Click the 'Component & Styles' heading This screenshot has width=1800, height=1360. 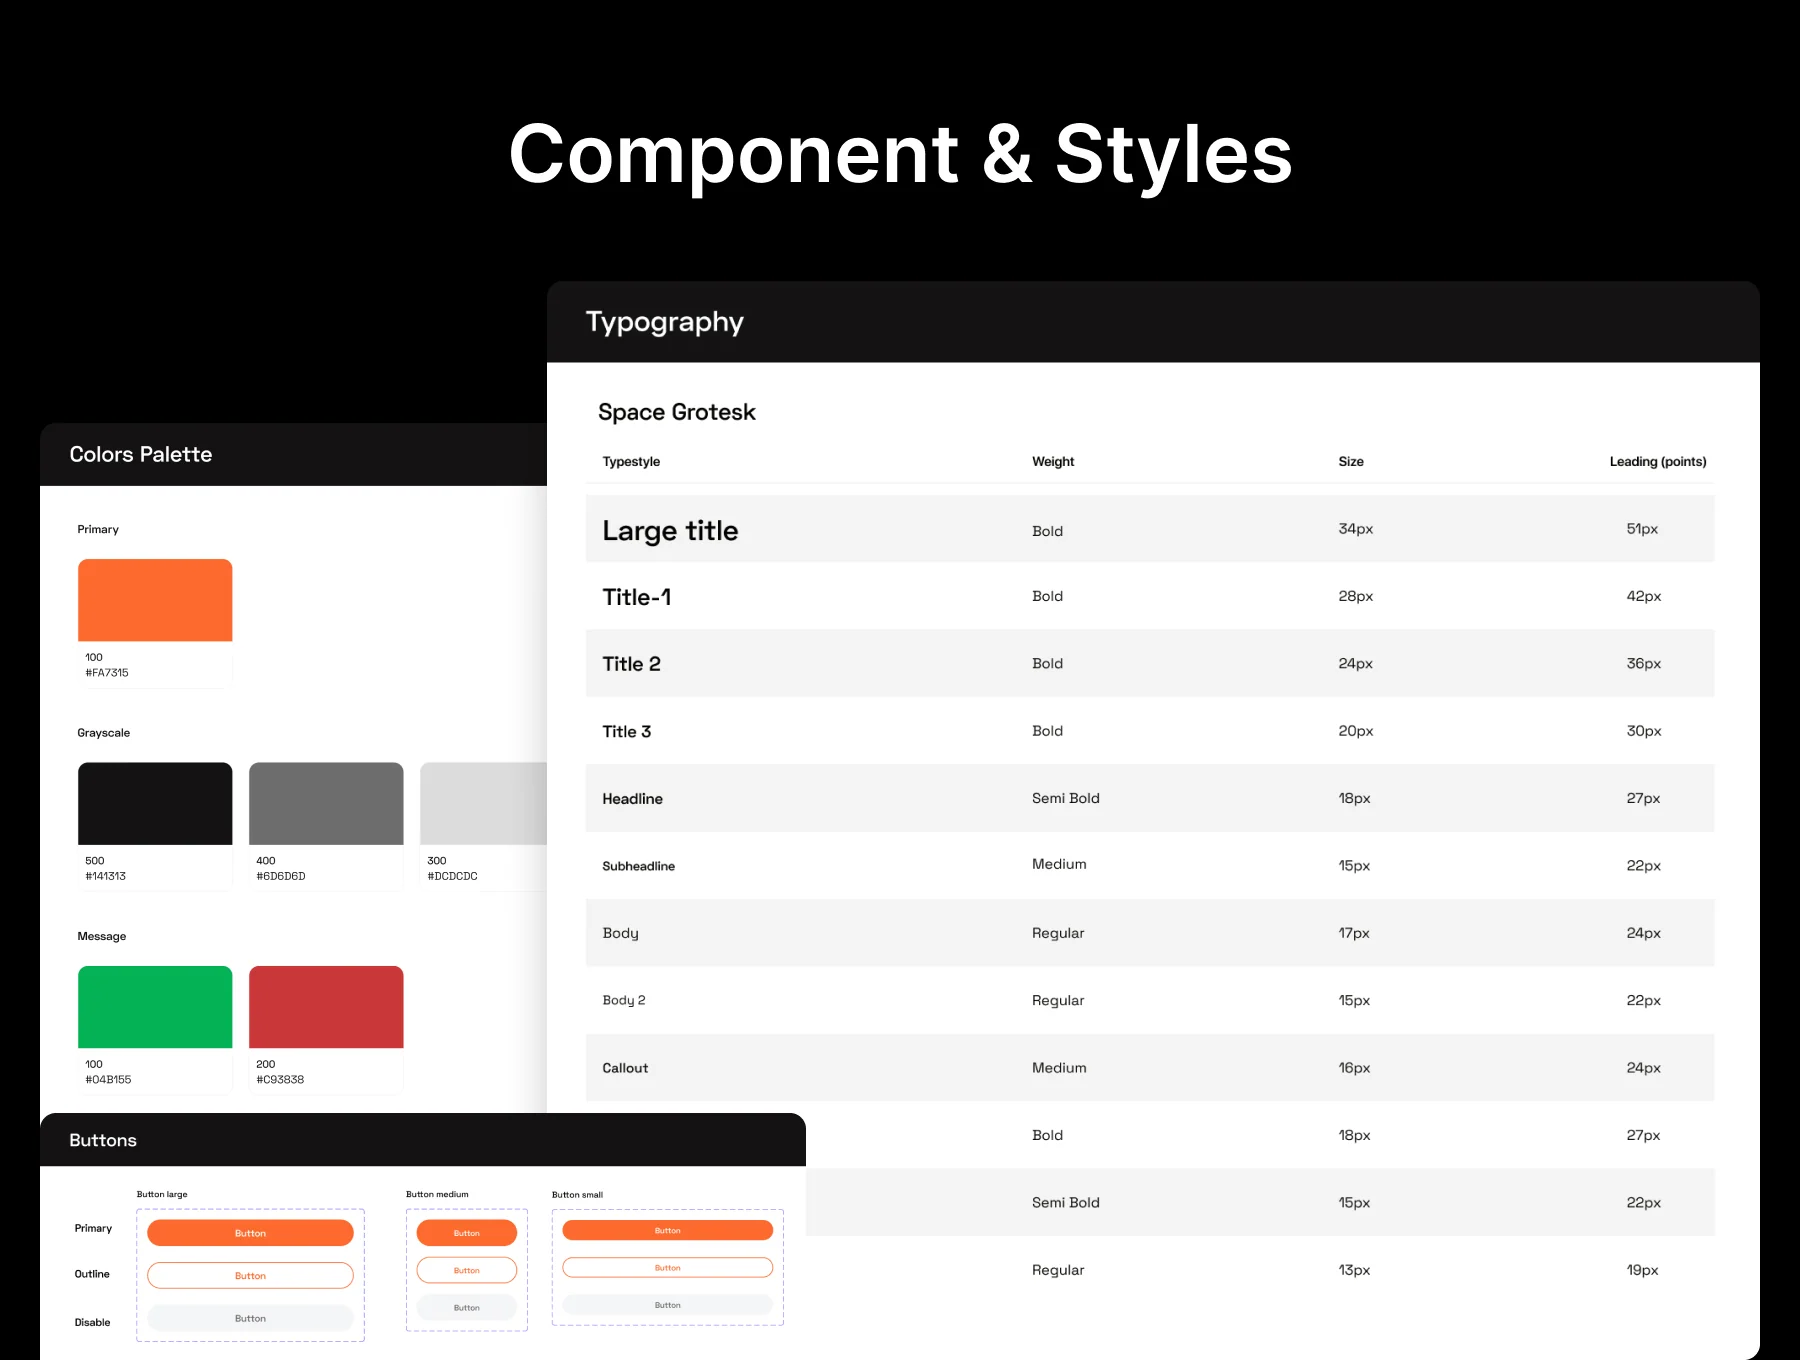coord(900,155)
